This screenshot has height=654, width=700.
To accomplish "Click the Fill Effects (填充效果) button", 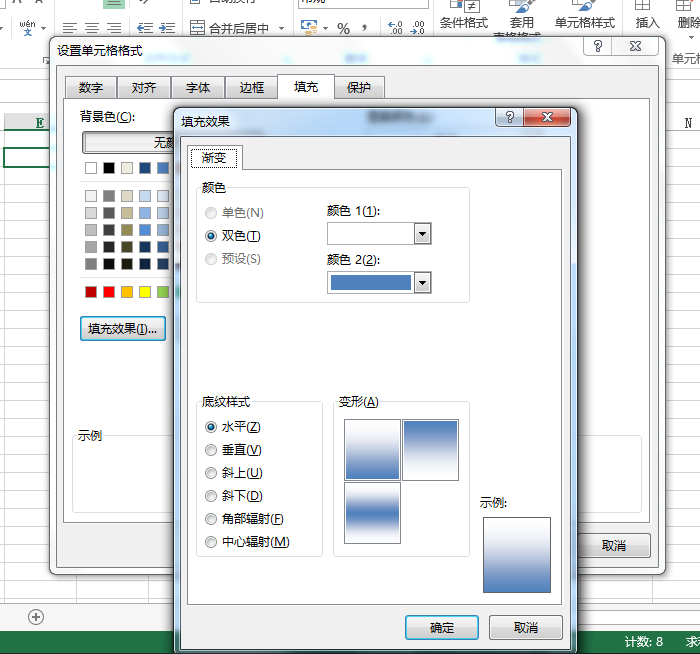I will pos(123,329).
